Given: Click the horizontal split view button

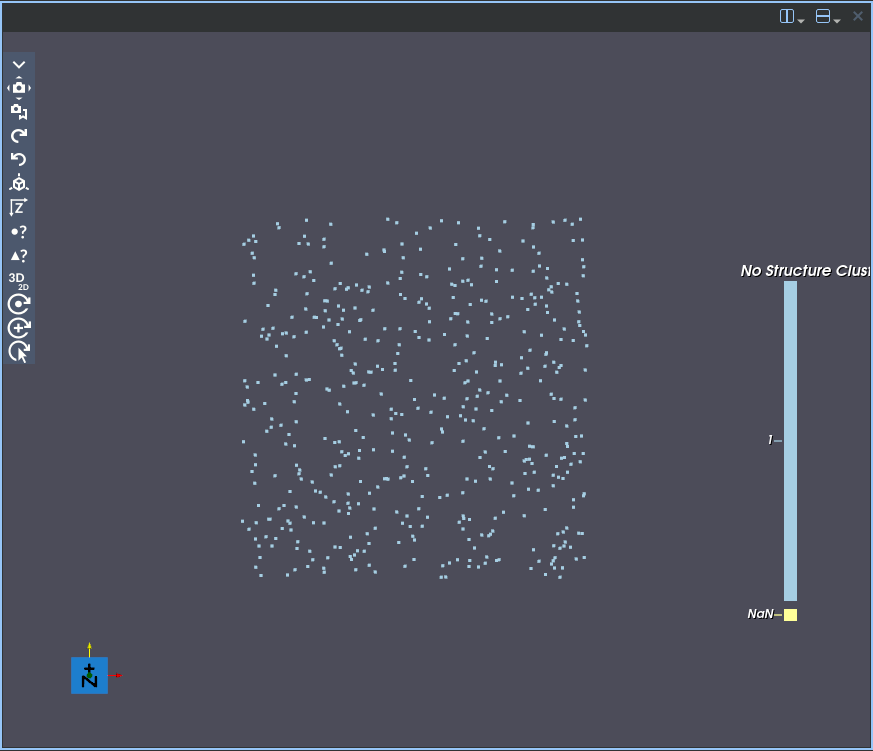Looking at the screenshot, I should point(823,15).
